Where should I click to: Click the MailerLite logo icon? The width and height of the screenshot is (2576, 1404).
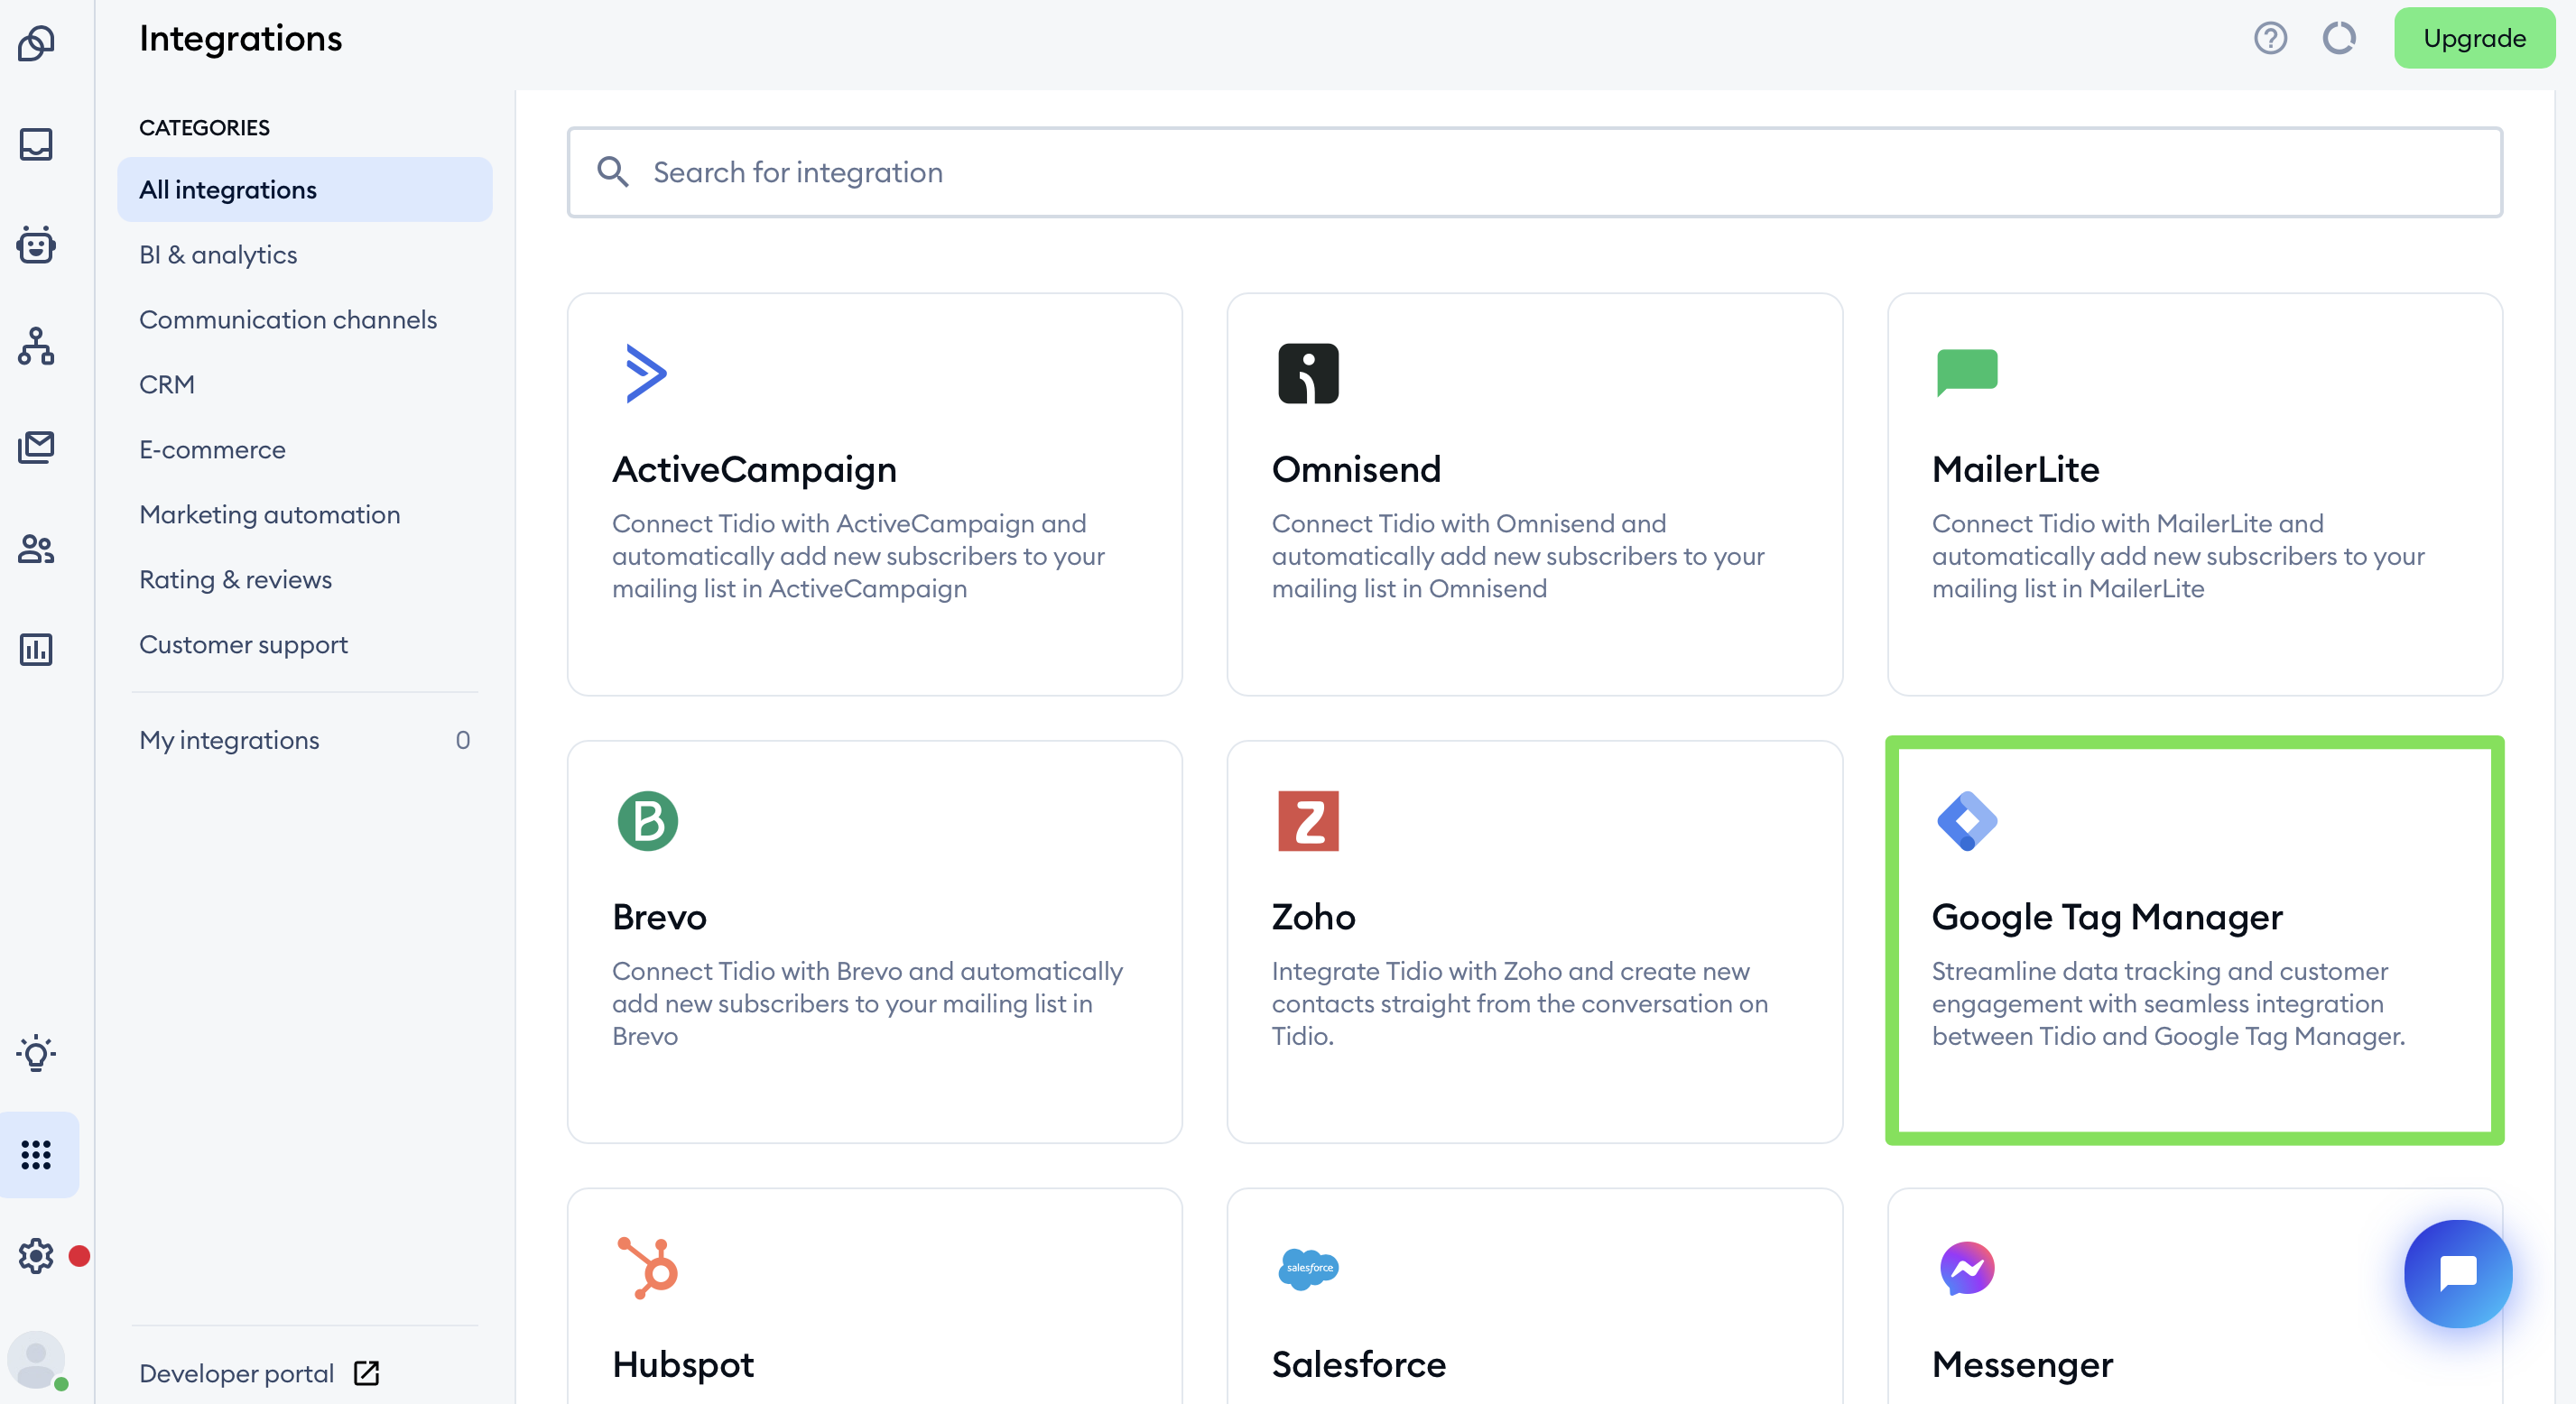click(x=1967, y=373)
